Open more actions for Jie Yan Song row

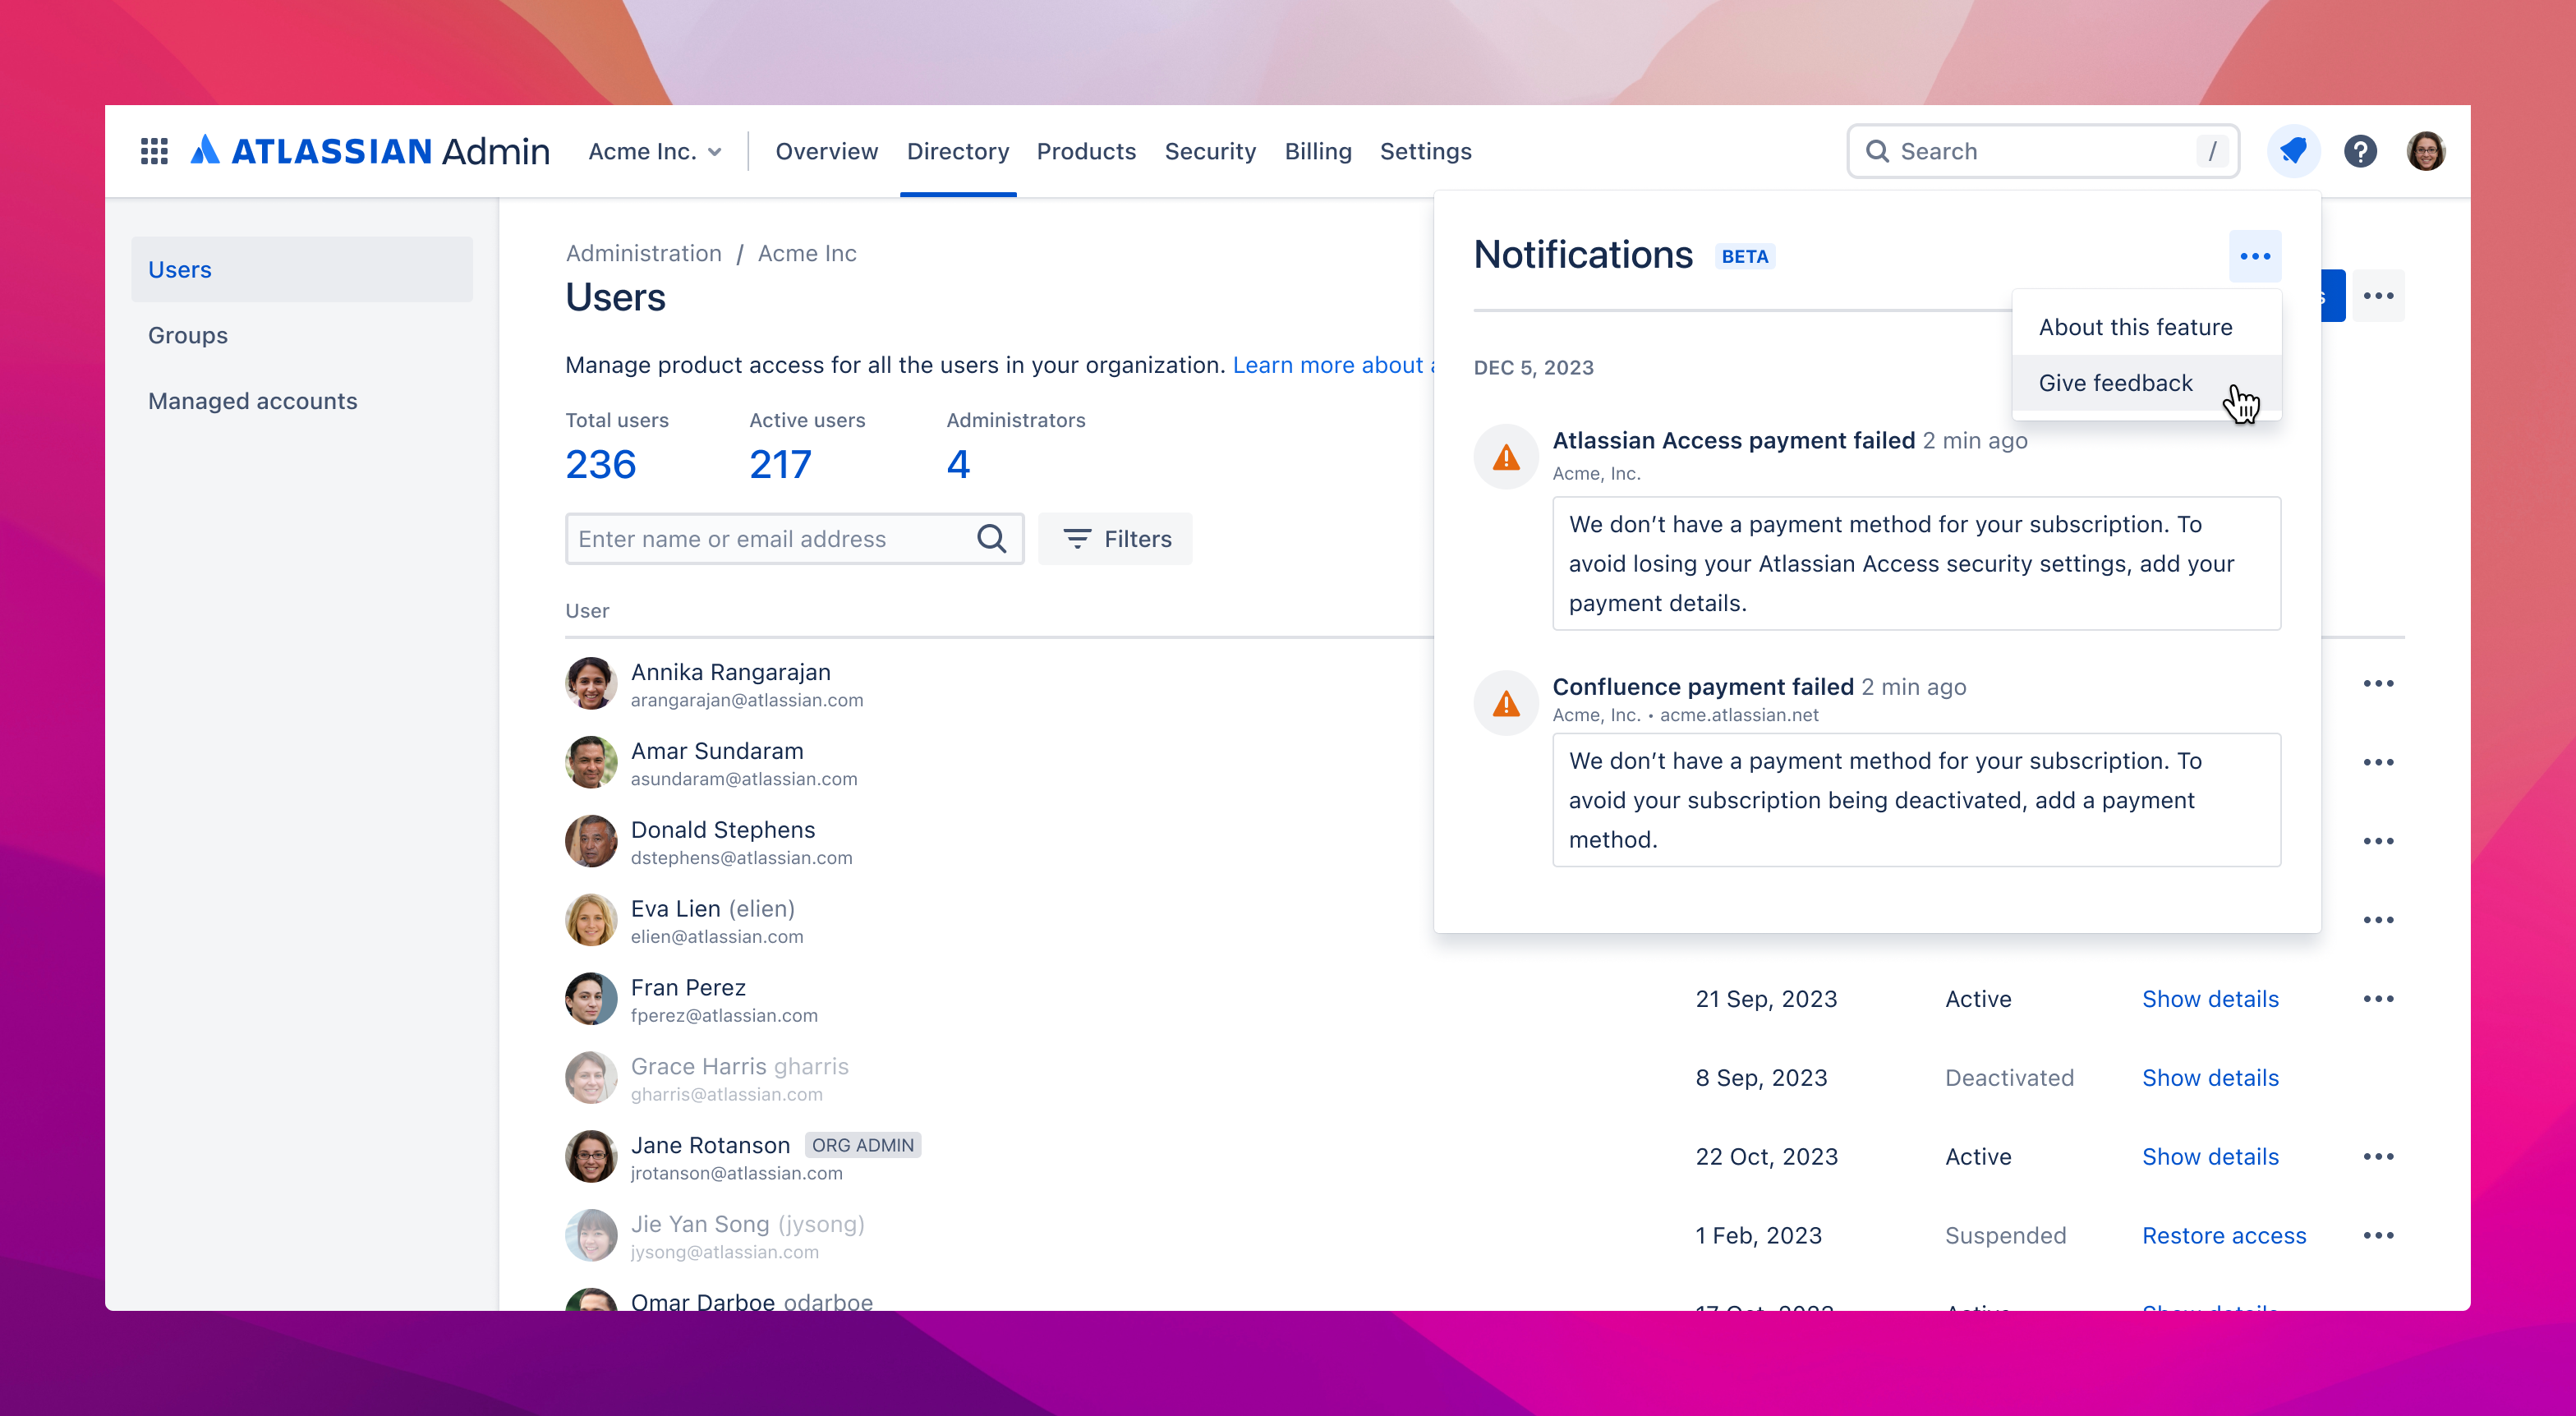2378,1236
